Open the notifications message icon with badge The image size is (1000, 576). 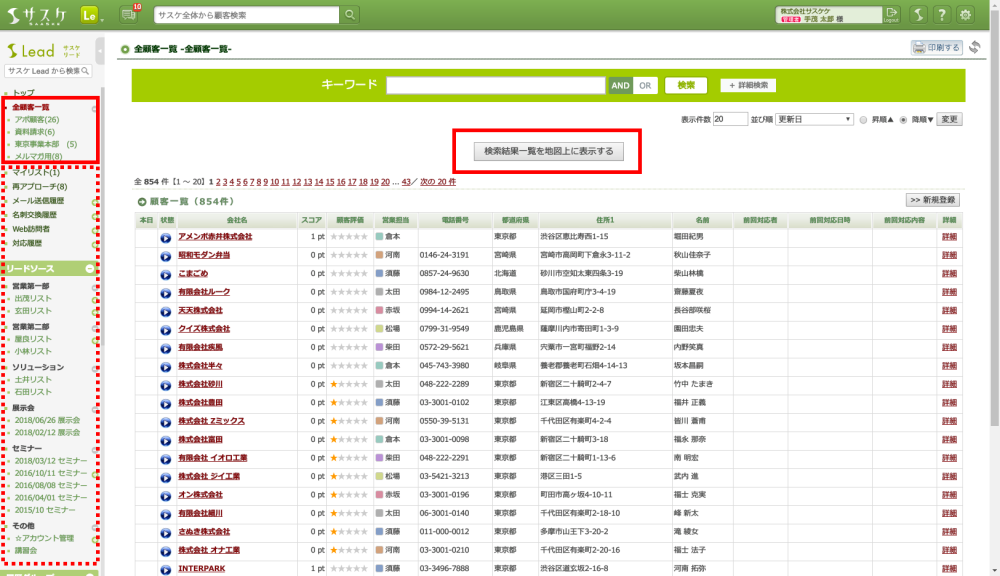[x=129, y=14]
